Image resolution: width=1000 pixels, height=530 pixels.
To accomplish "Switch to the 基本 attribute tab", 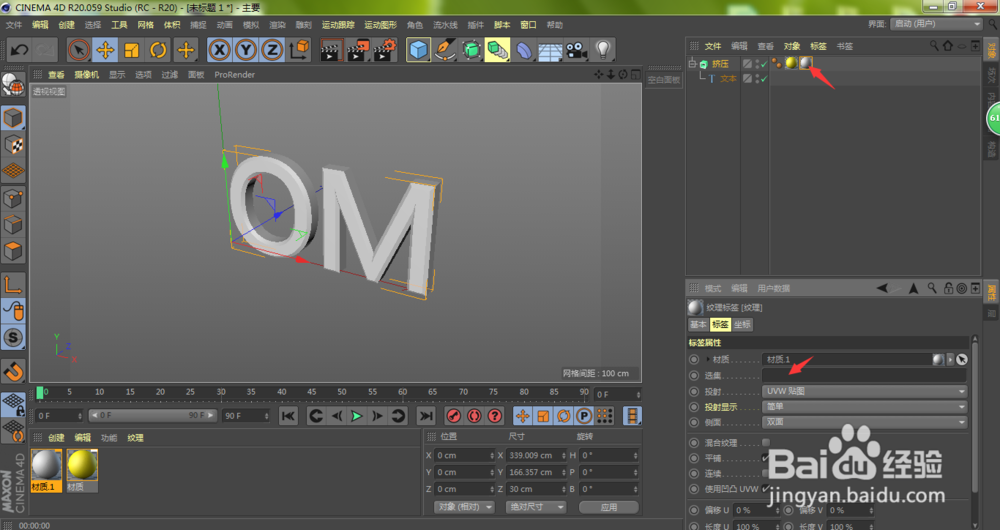I will coord(698,325).
